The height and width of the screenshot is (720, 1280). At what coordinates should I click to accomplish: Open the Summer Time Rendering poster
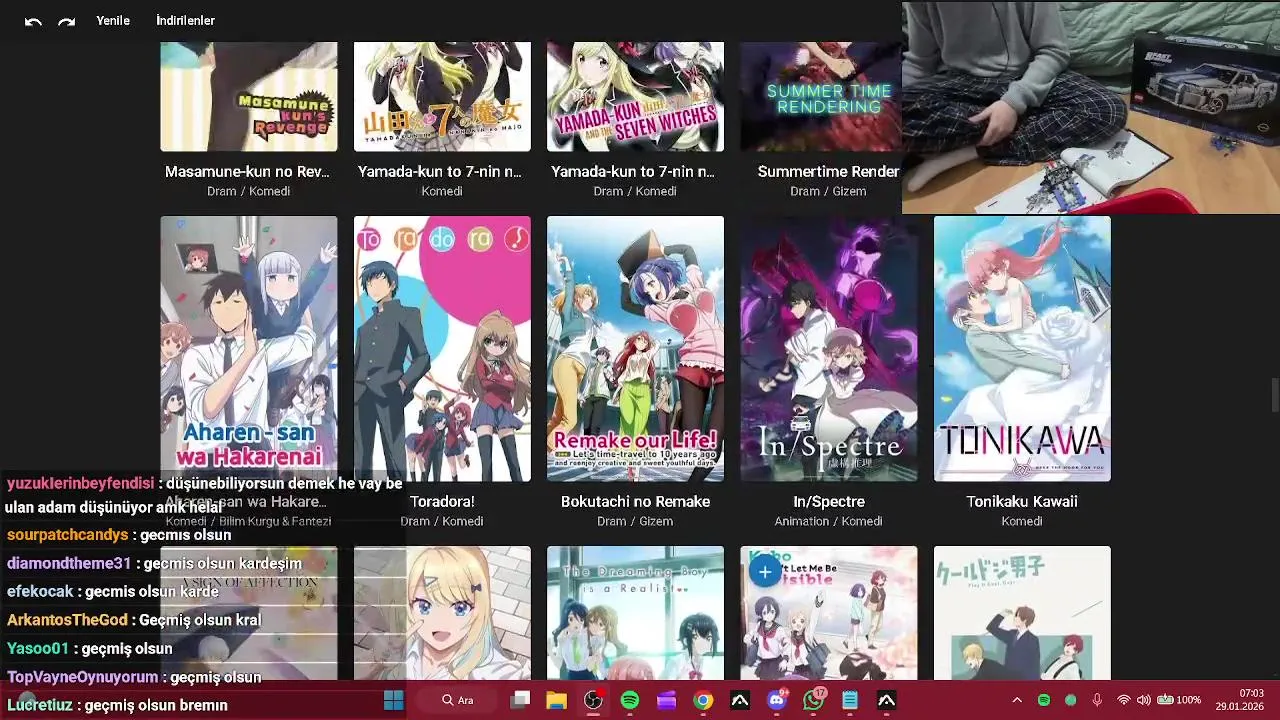coord(821,97)
